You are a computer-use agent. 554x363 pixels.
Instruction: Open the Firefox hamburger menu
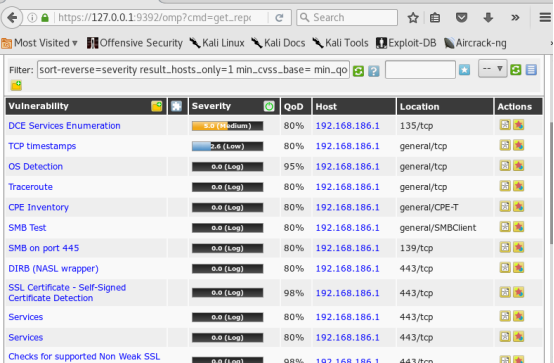(545, 17)
